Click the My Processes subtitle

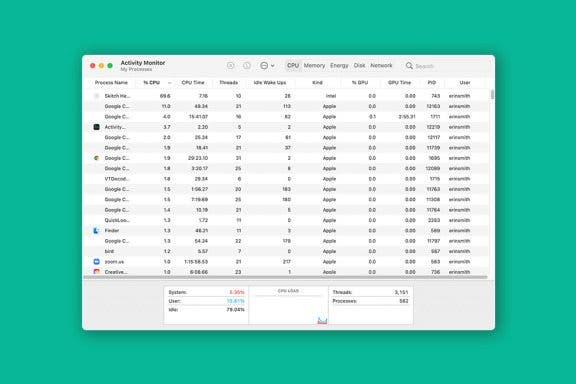point(136,69)
